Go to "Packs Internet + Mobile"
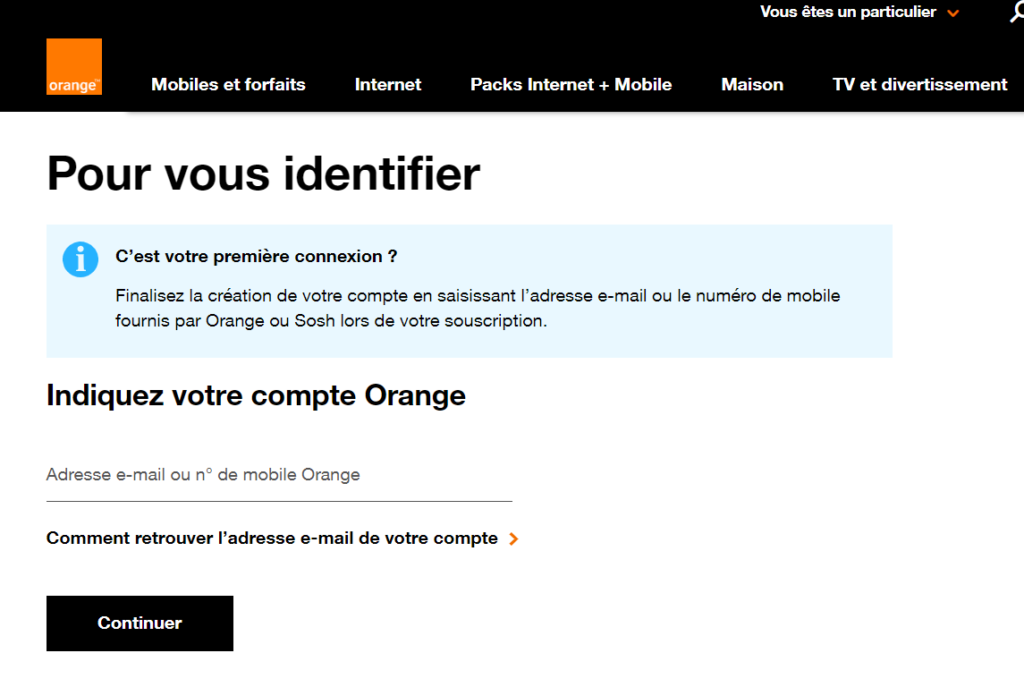1024x687 pixels. click(x=571, y=85)
